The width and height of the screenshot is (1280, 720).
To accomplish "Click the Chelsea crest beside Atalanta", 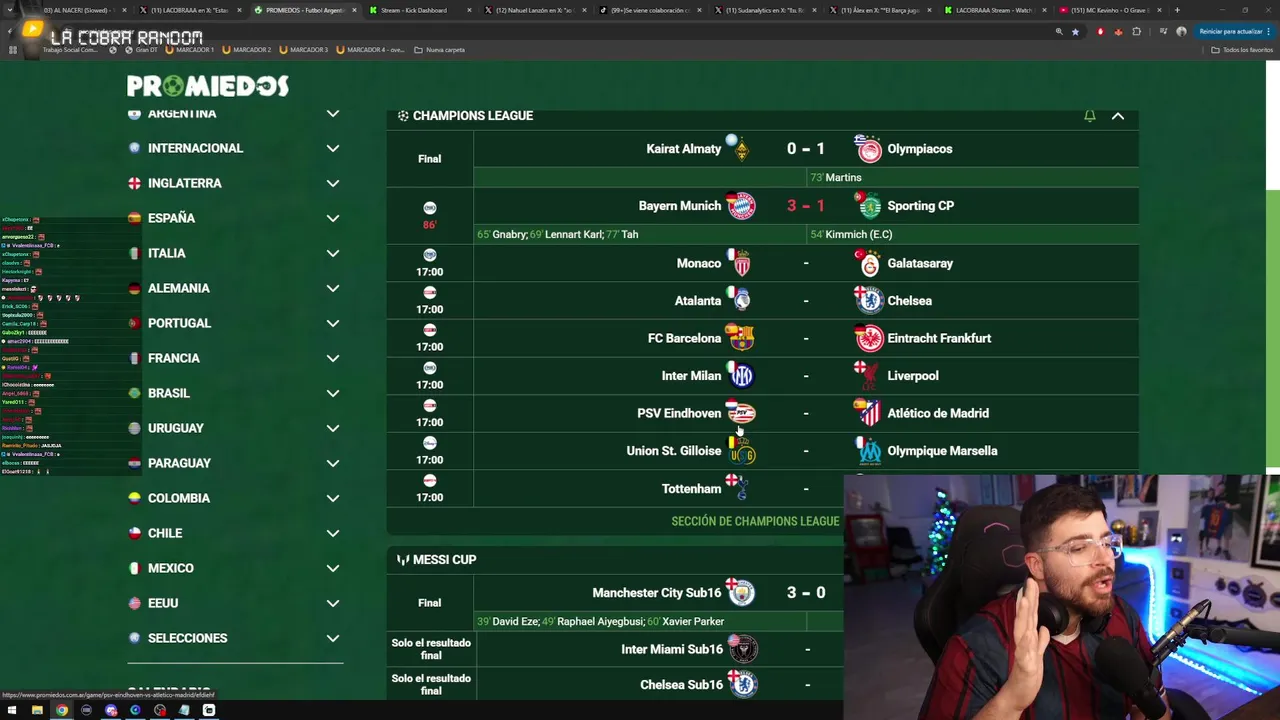I will (869, 301).
